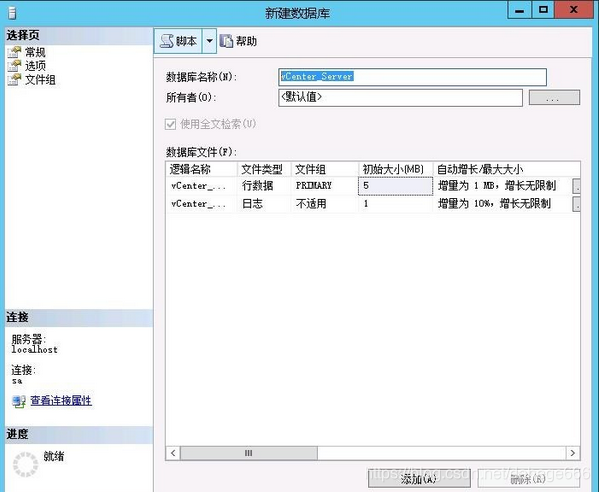
Task: Click the data row logical name cell
Action: point(202,186)
